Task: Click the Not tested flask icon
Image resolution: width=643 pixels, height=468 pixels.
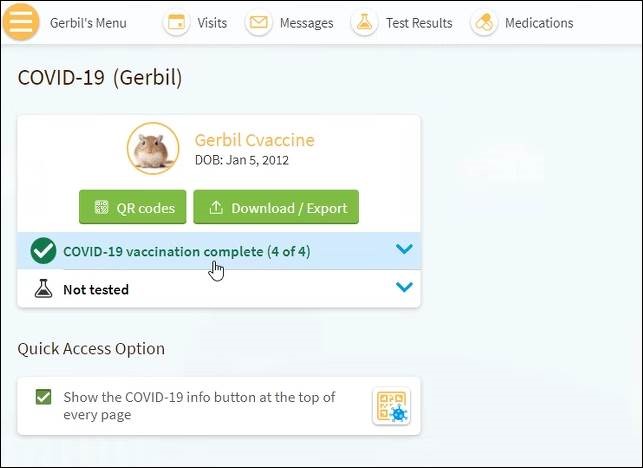Action: coord(43,289)
